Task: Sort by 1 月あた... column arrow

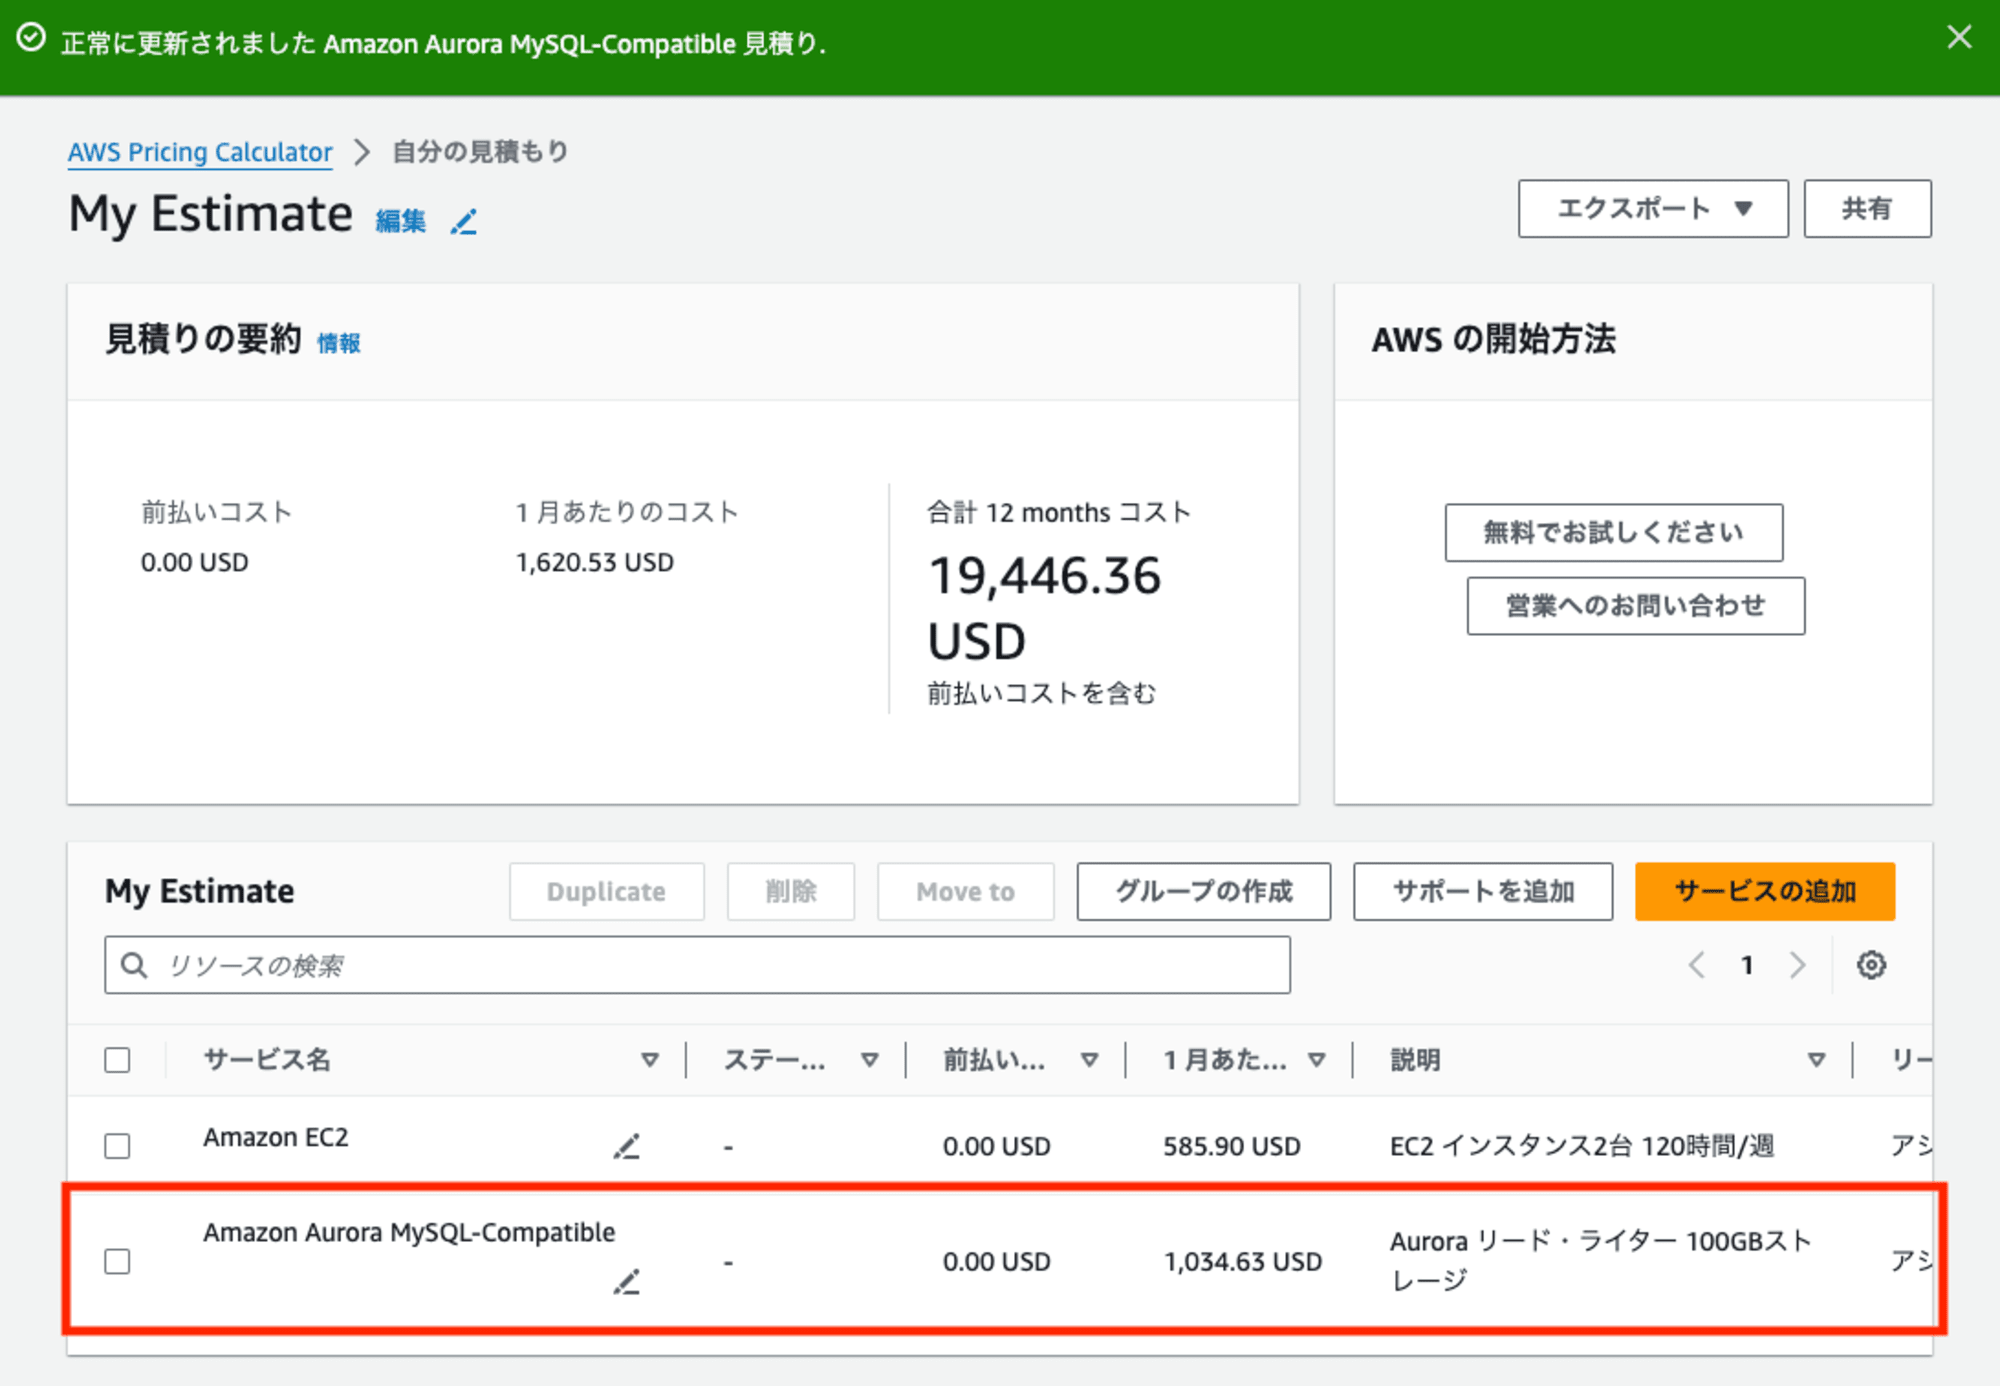Action: coord(1317,1060)
